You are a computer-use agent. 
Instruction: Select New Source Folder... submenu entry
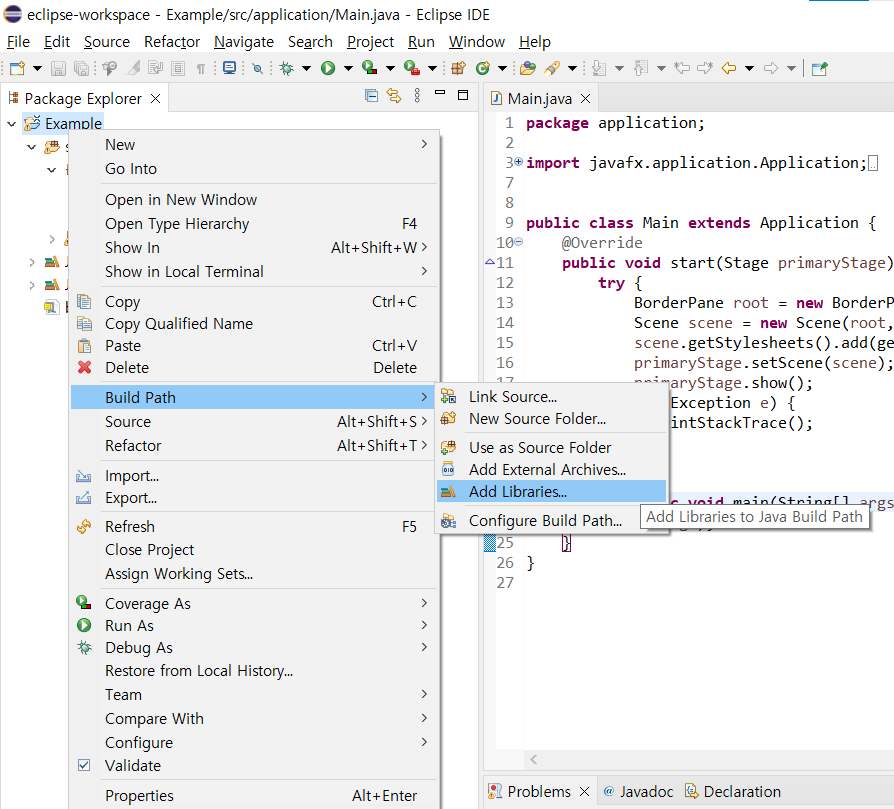click(551, 419)
